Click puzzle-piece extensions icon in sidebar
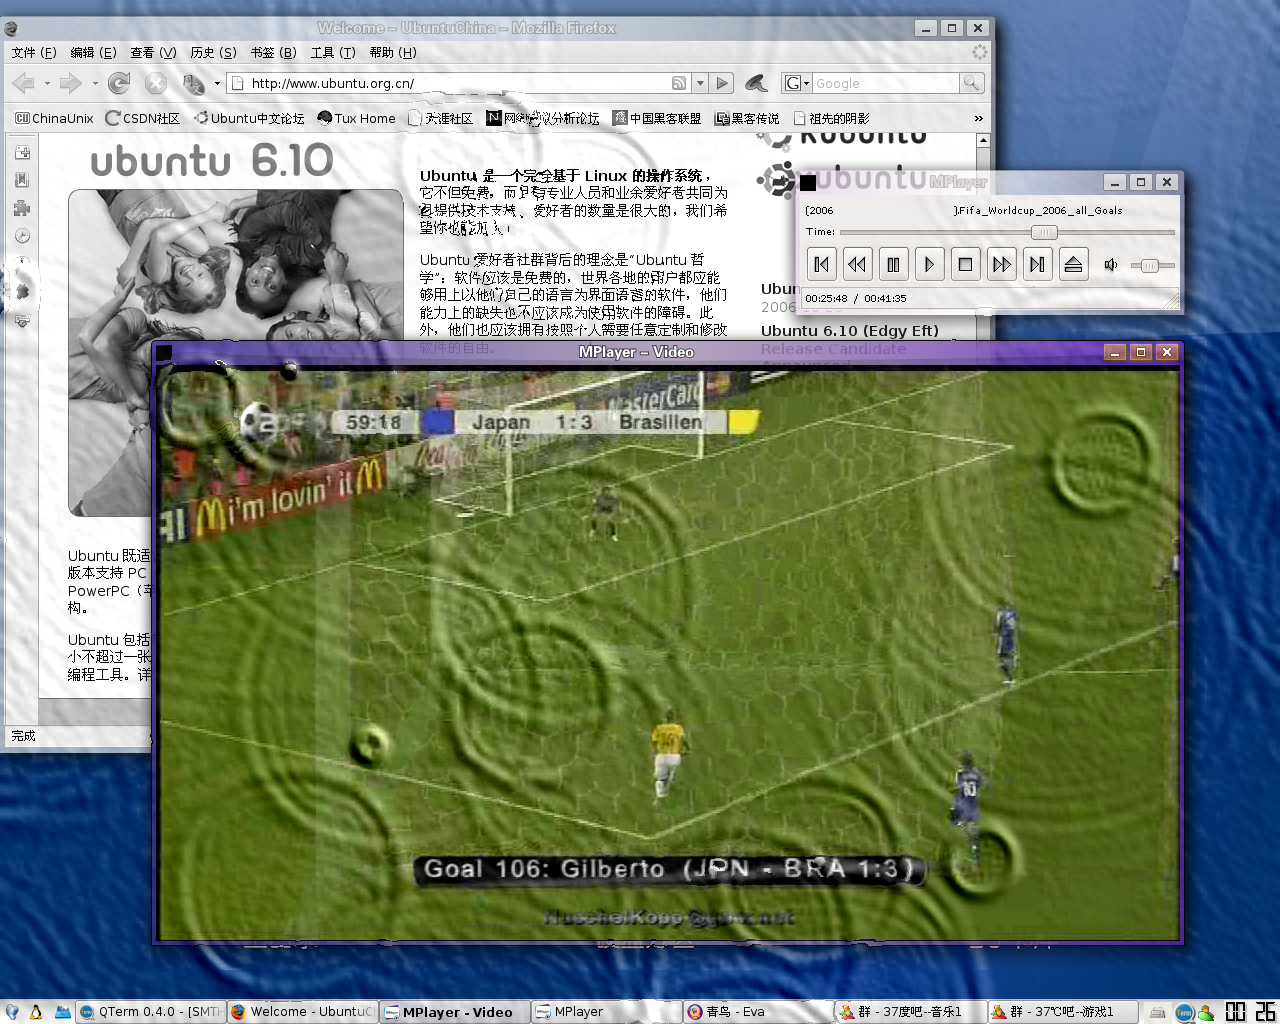 (x=22, y=208)
